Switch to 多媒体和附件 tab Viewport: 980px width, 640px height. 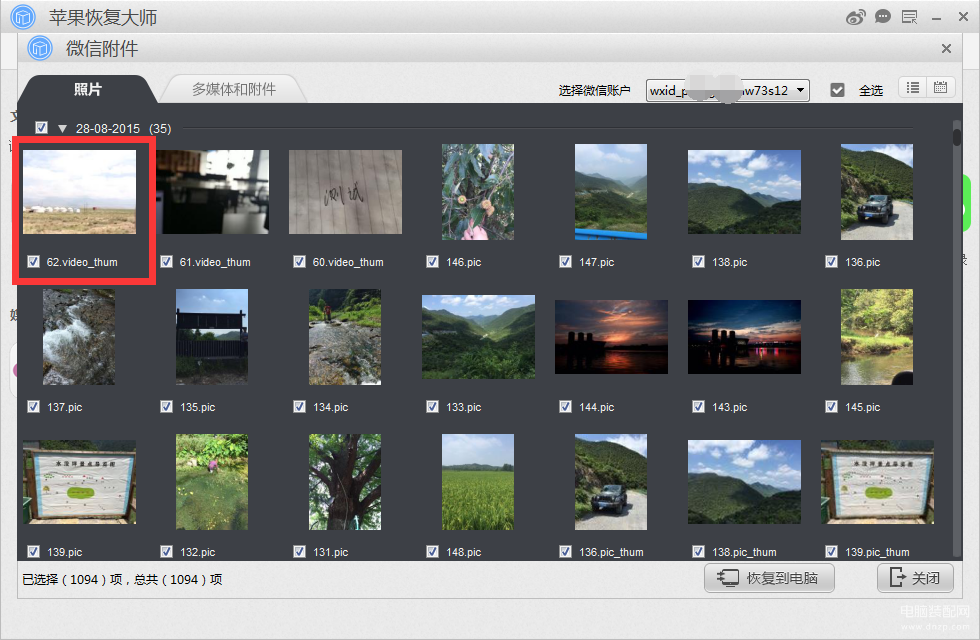[234, 89]
